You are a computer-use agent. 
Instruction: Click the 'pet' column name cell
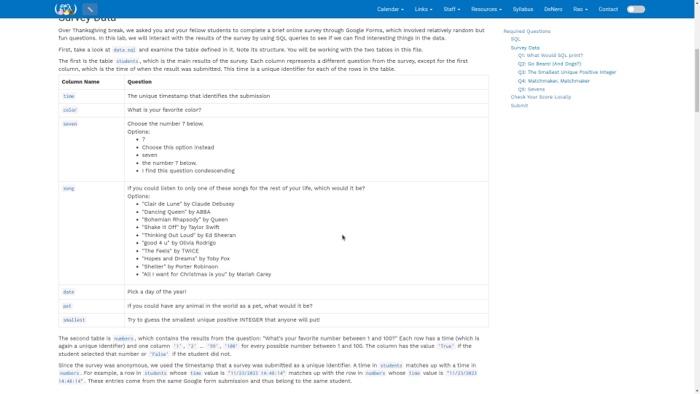[91, 306]
